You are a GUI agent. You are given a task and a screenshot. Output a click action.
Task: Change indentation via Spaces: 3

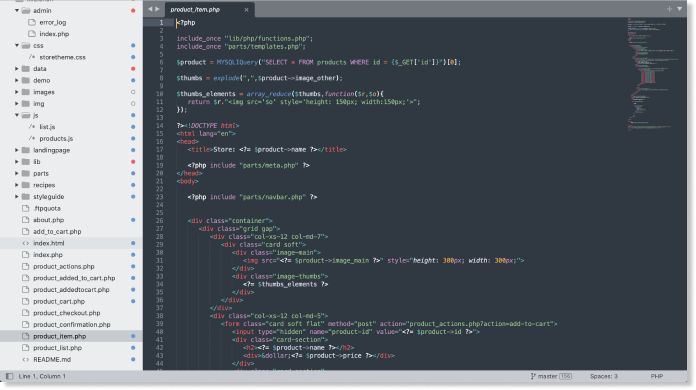pos(603,376)
